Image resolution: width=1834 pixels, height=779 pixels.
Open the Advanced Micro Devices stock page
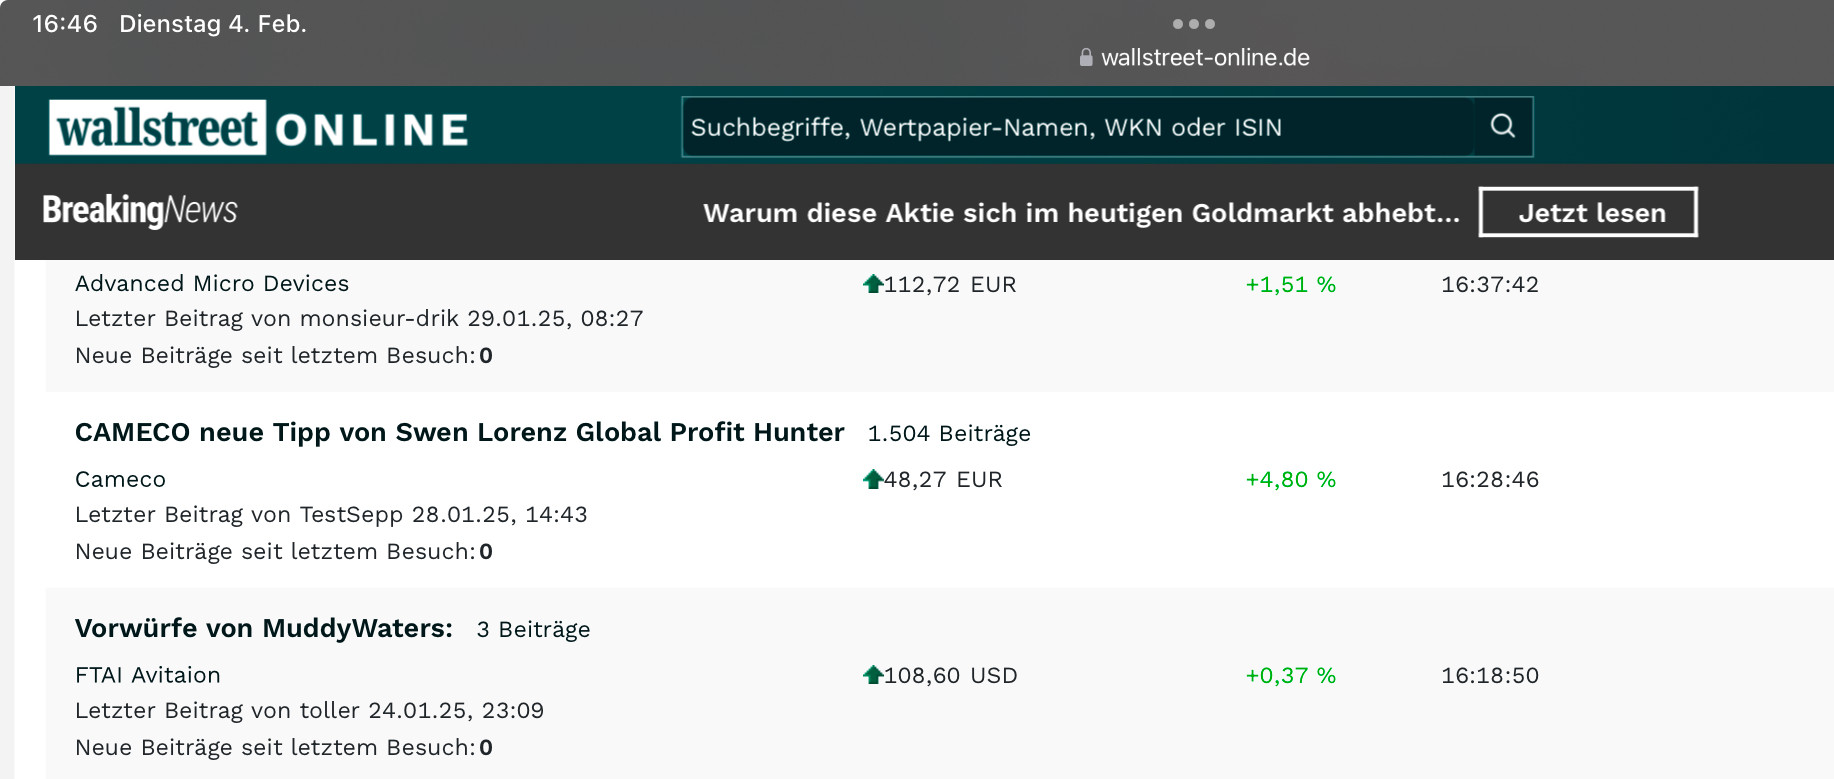[212, 284]
